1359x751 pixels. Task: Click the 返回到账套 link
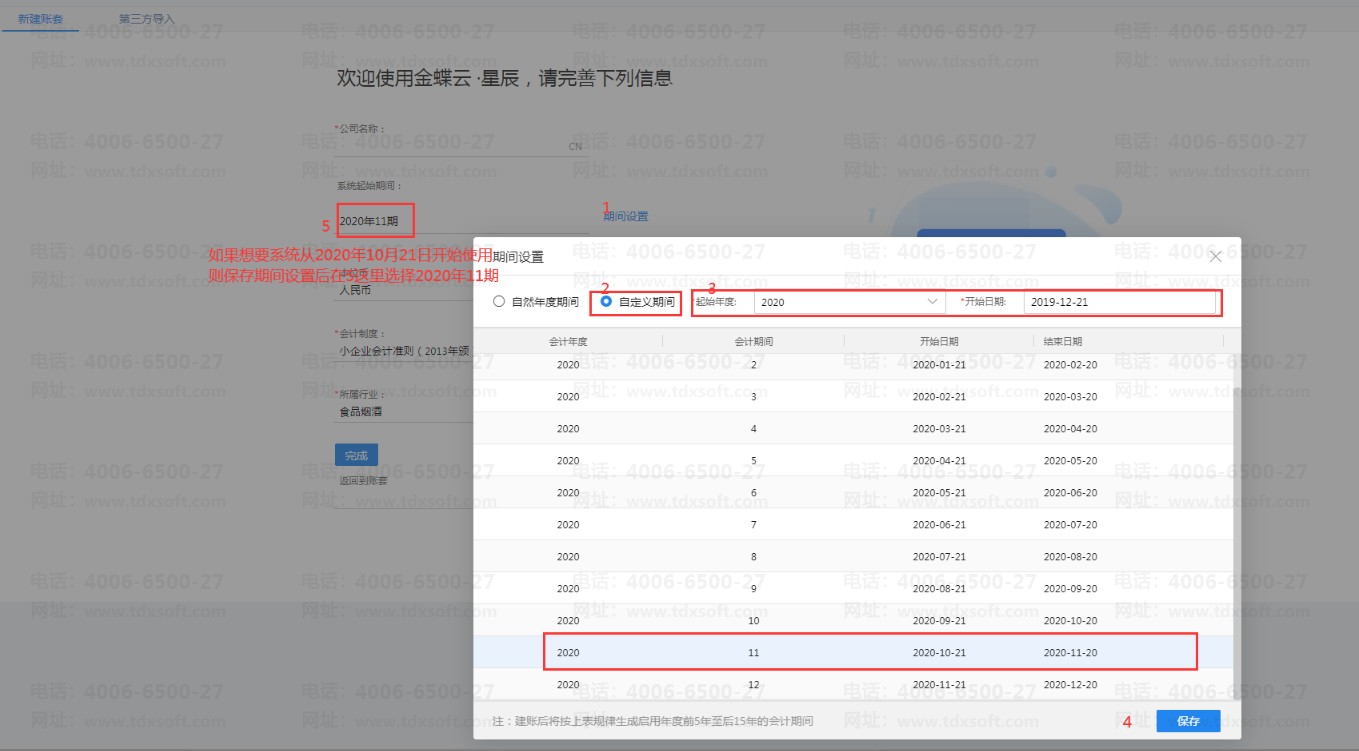click(363, 481)
